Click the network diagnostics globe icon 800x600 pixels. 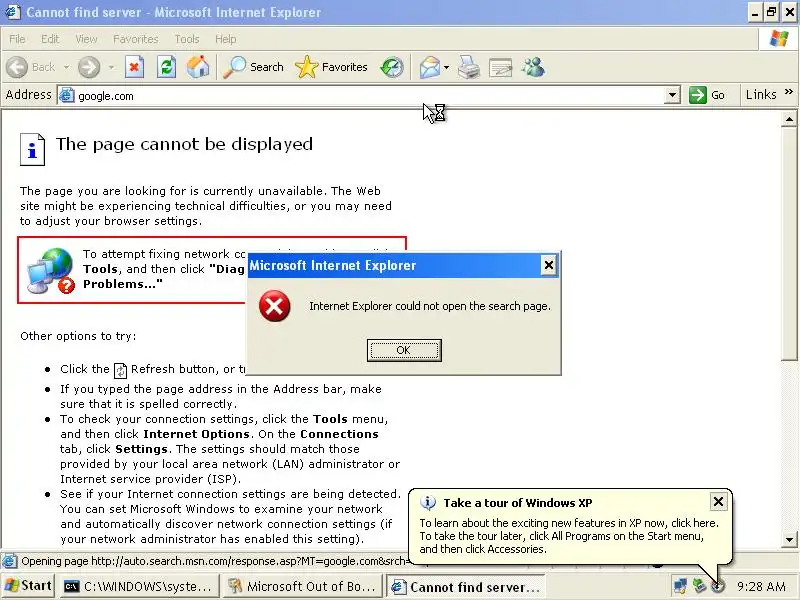(x=51, y=270)
